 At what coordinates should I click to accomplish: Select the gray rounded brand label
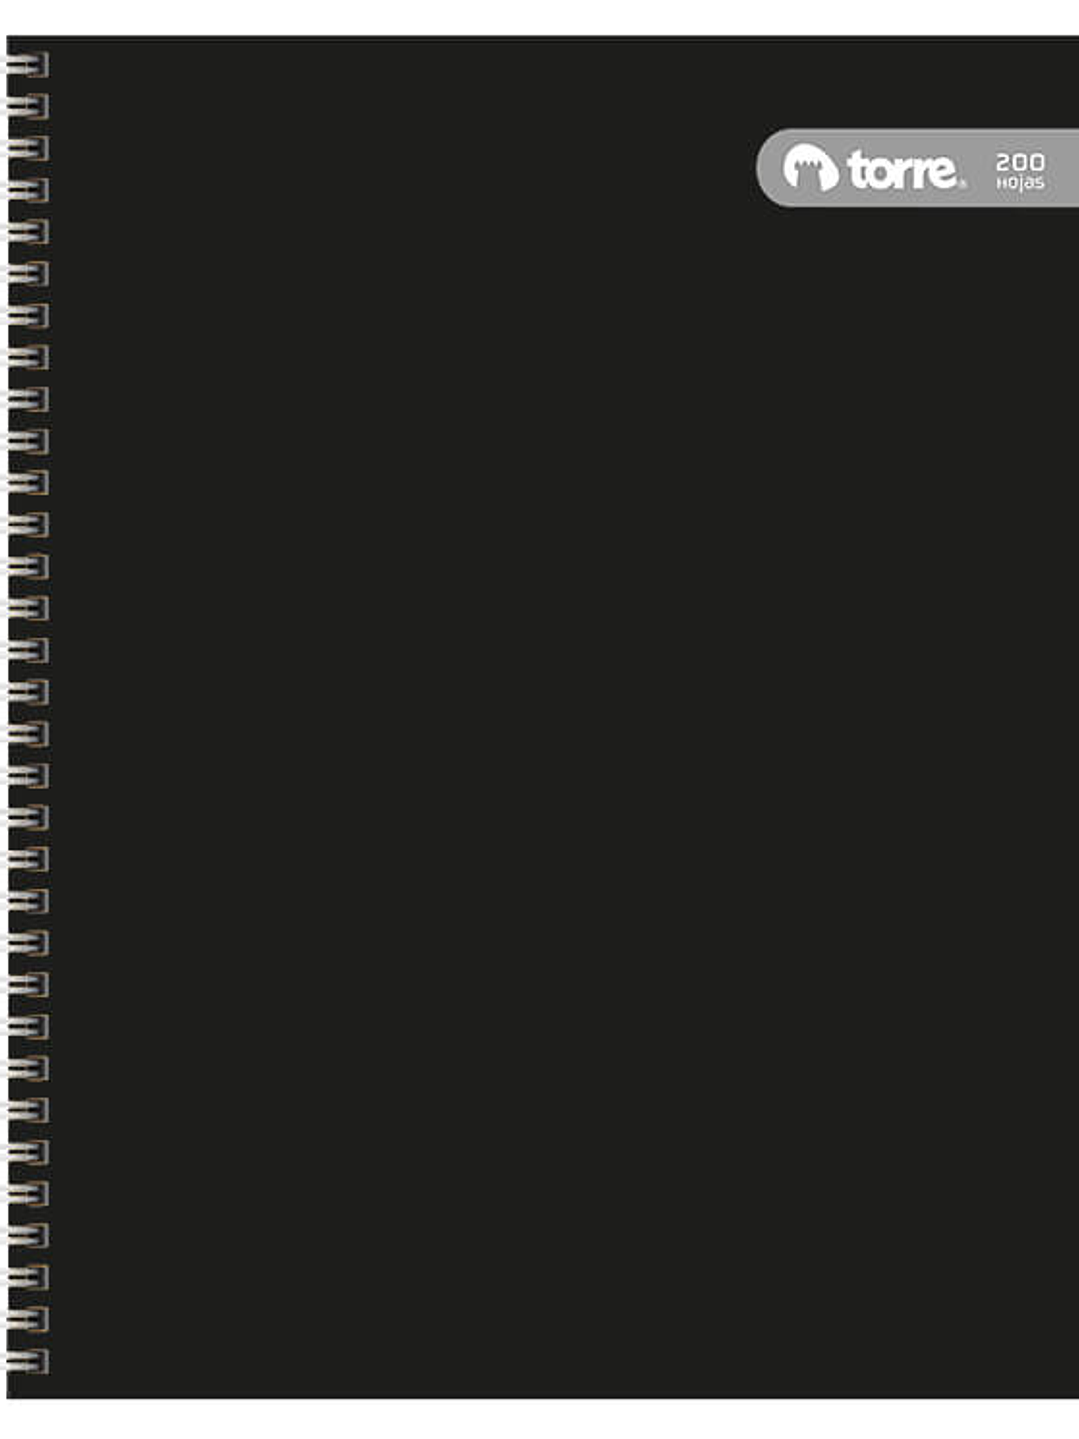pos(917,167)
